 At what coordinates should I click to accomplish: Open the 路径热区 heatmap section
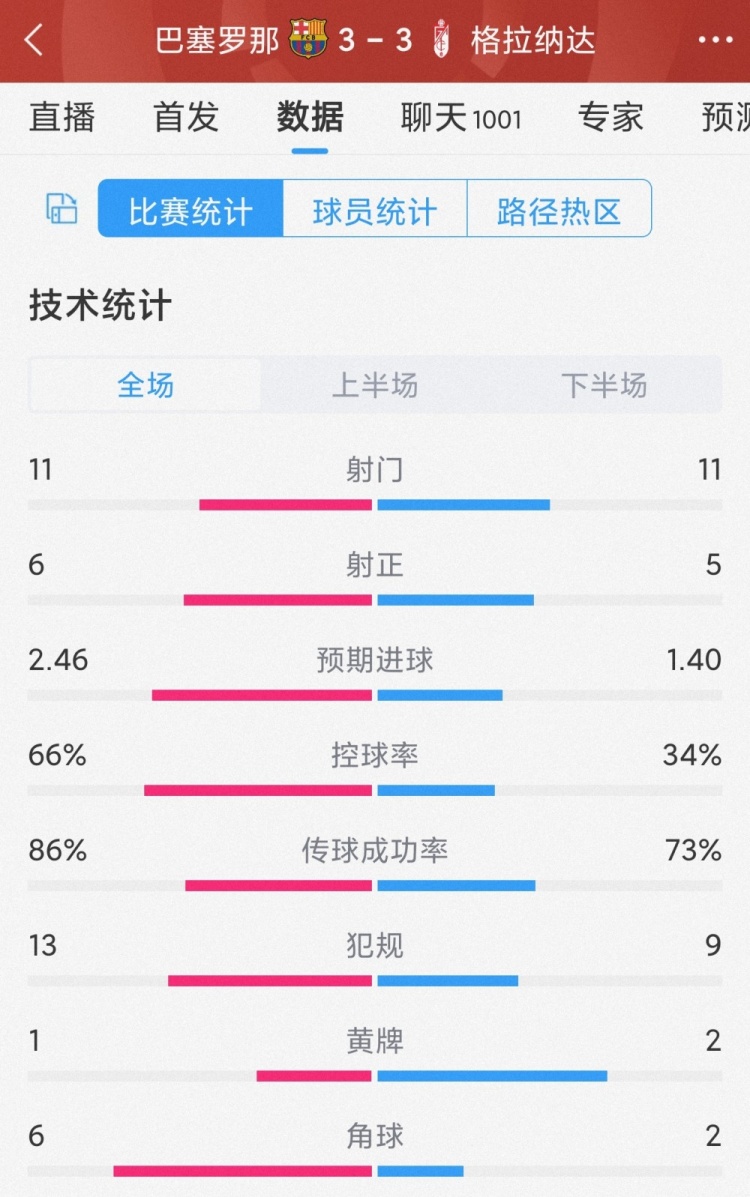click(559, 207)
